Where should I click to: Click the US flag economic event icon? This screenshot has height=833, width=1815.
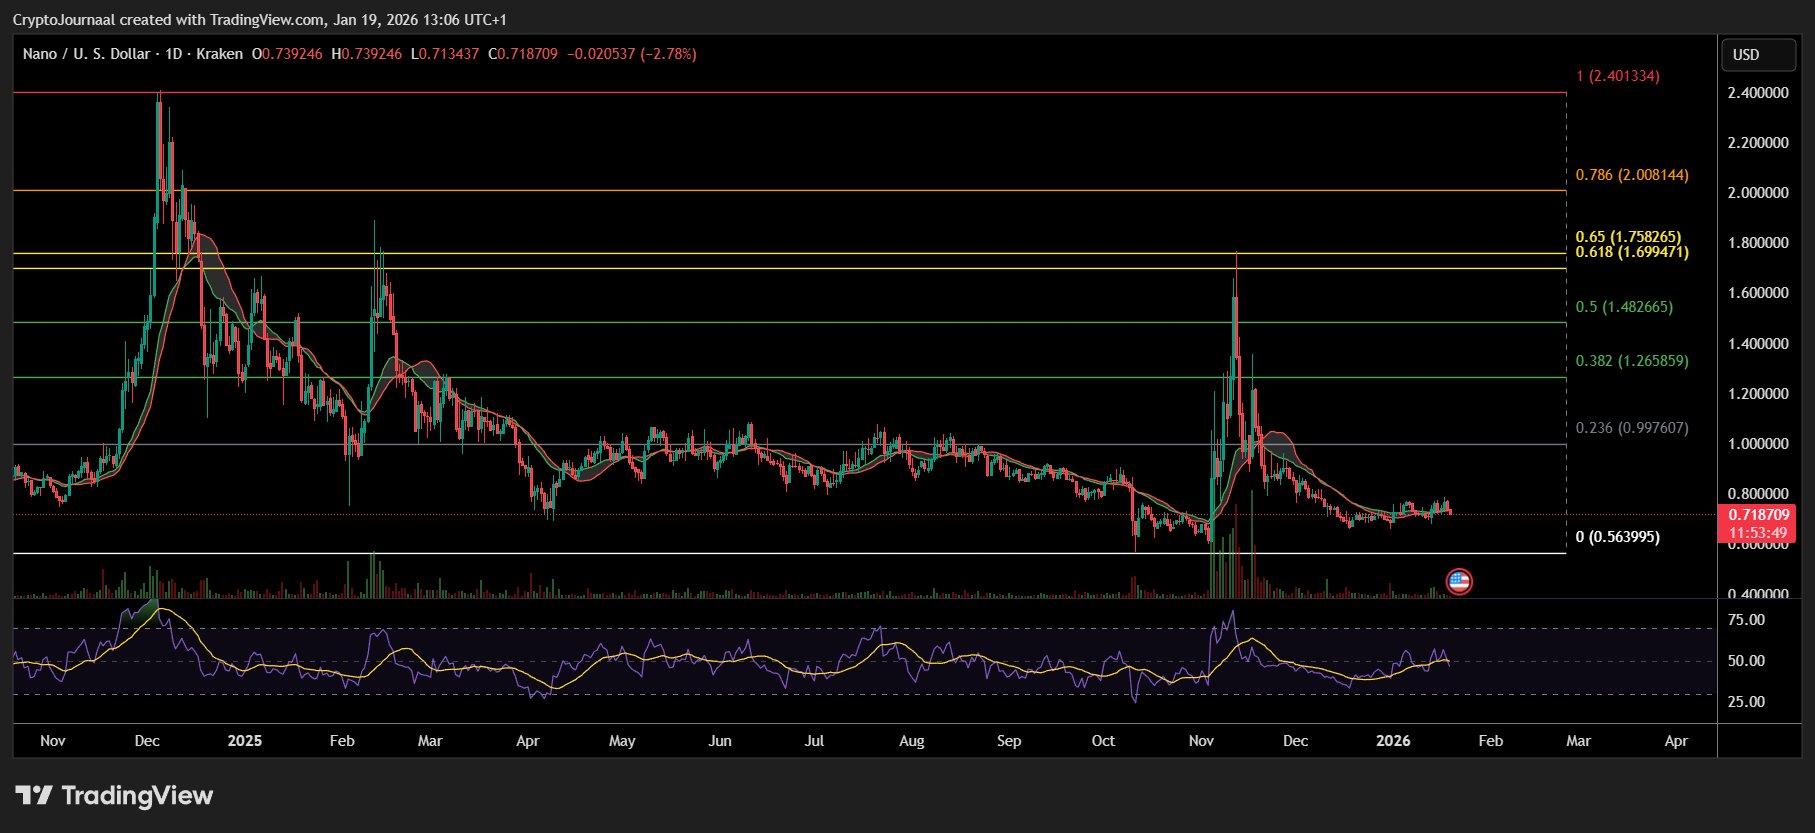[1459, 581]
